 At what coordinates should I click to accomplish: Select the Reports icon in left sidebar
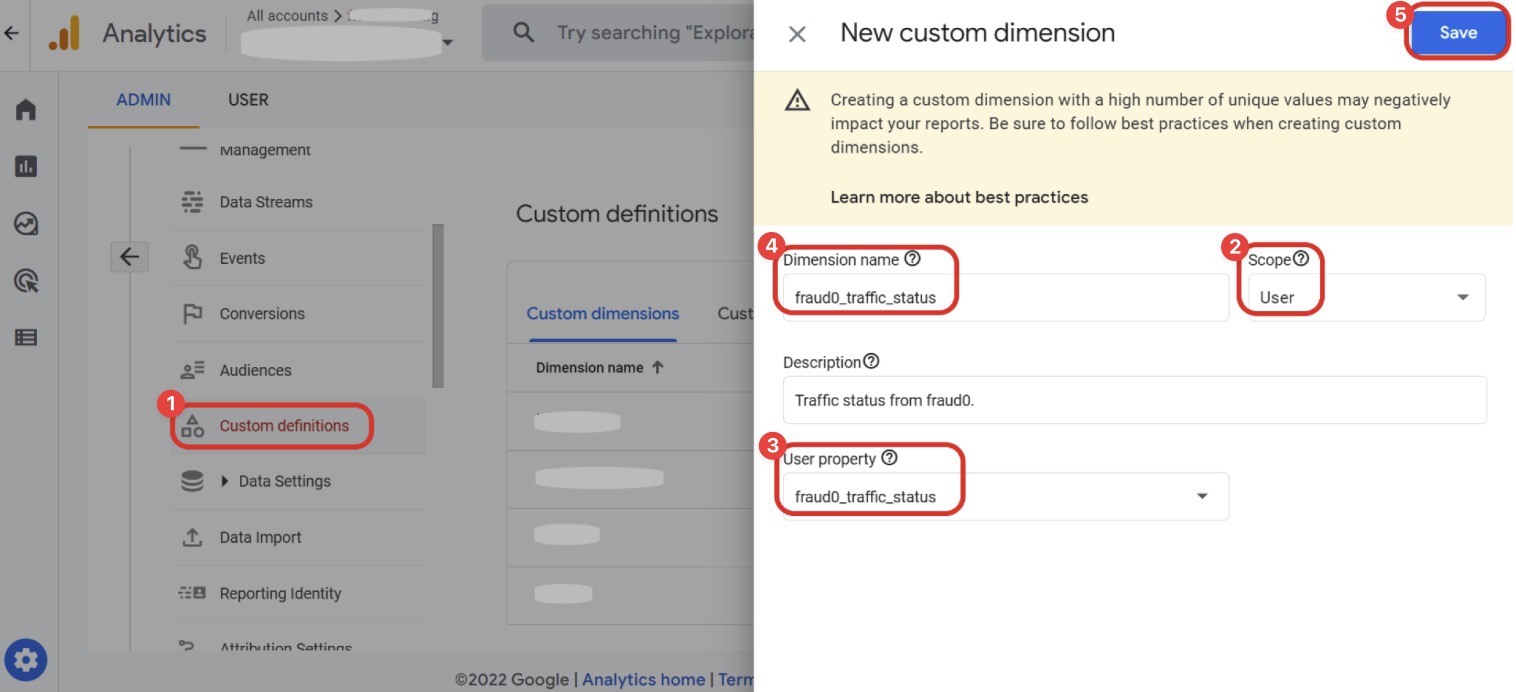pos(26,166)
